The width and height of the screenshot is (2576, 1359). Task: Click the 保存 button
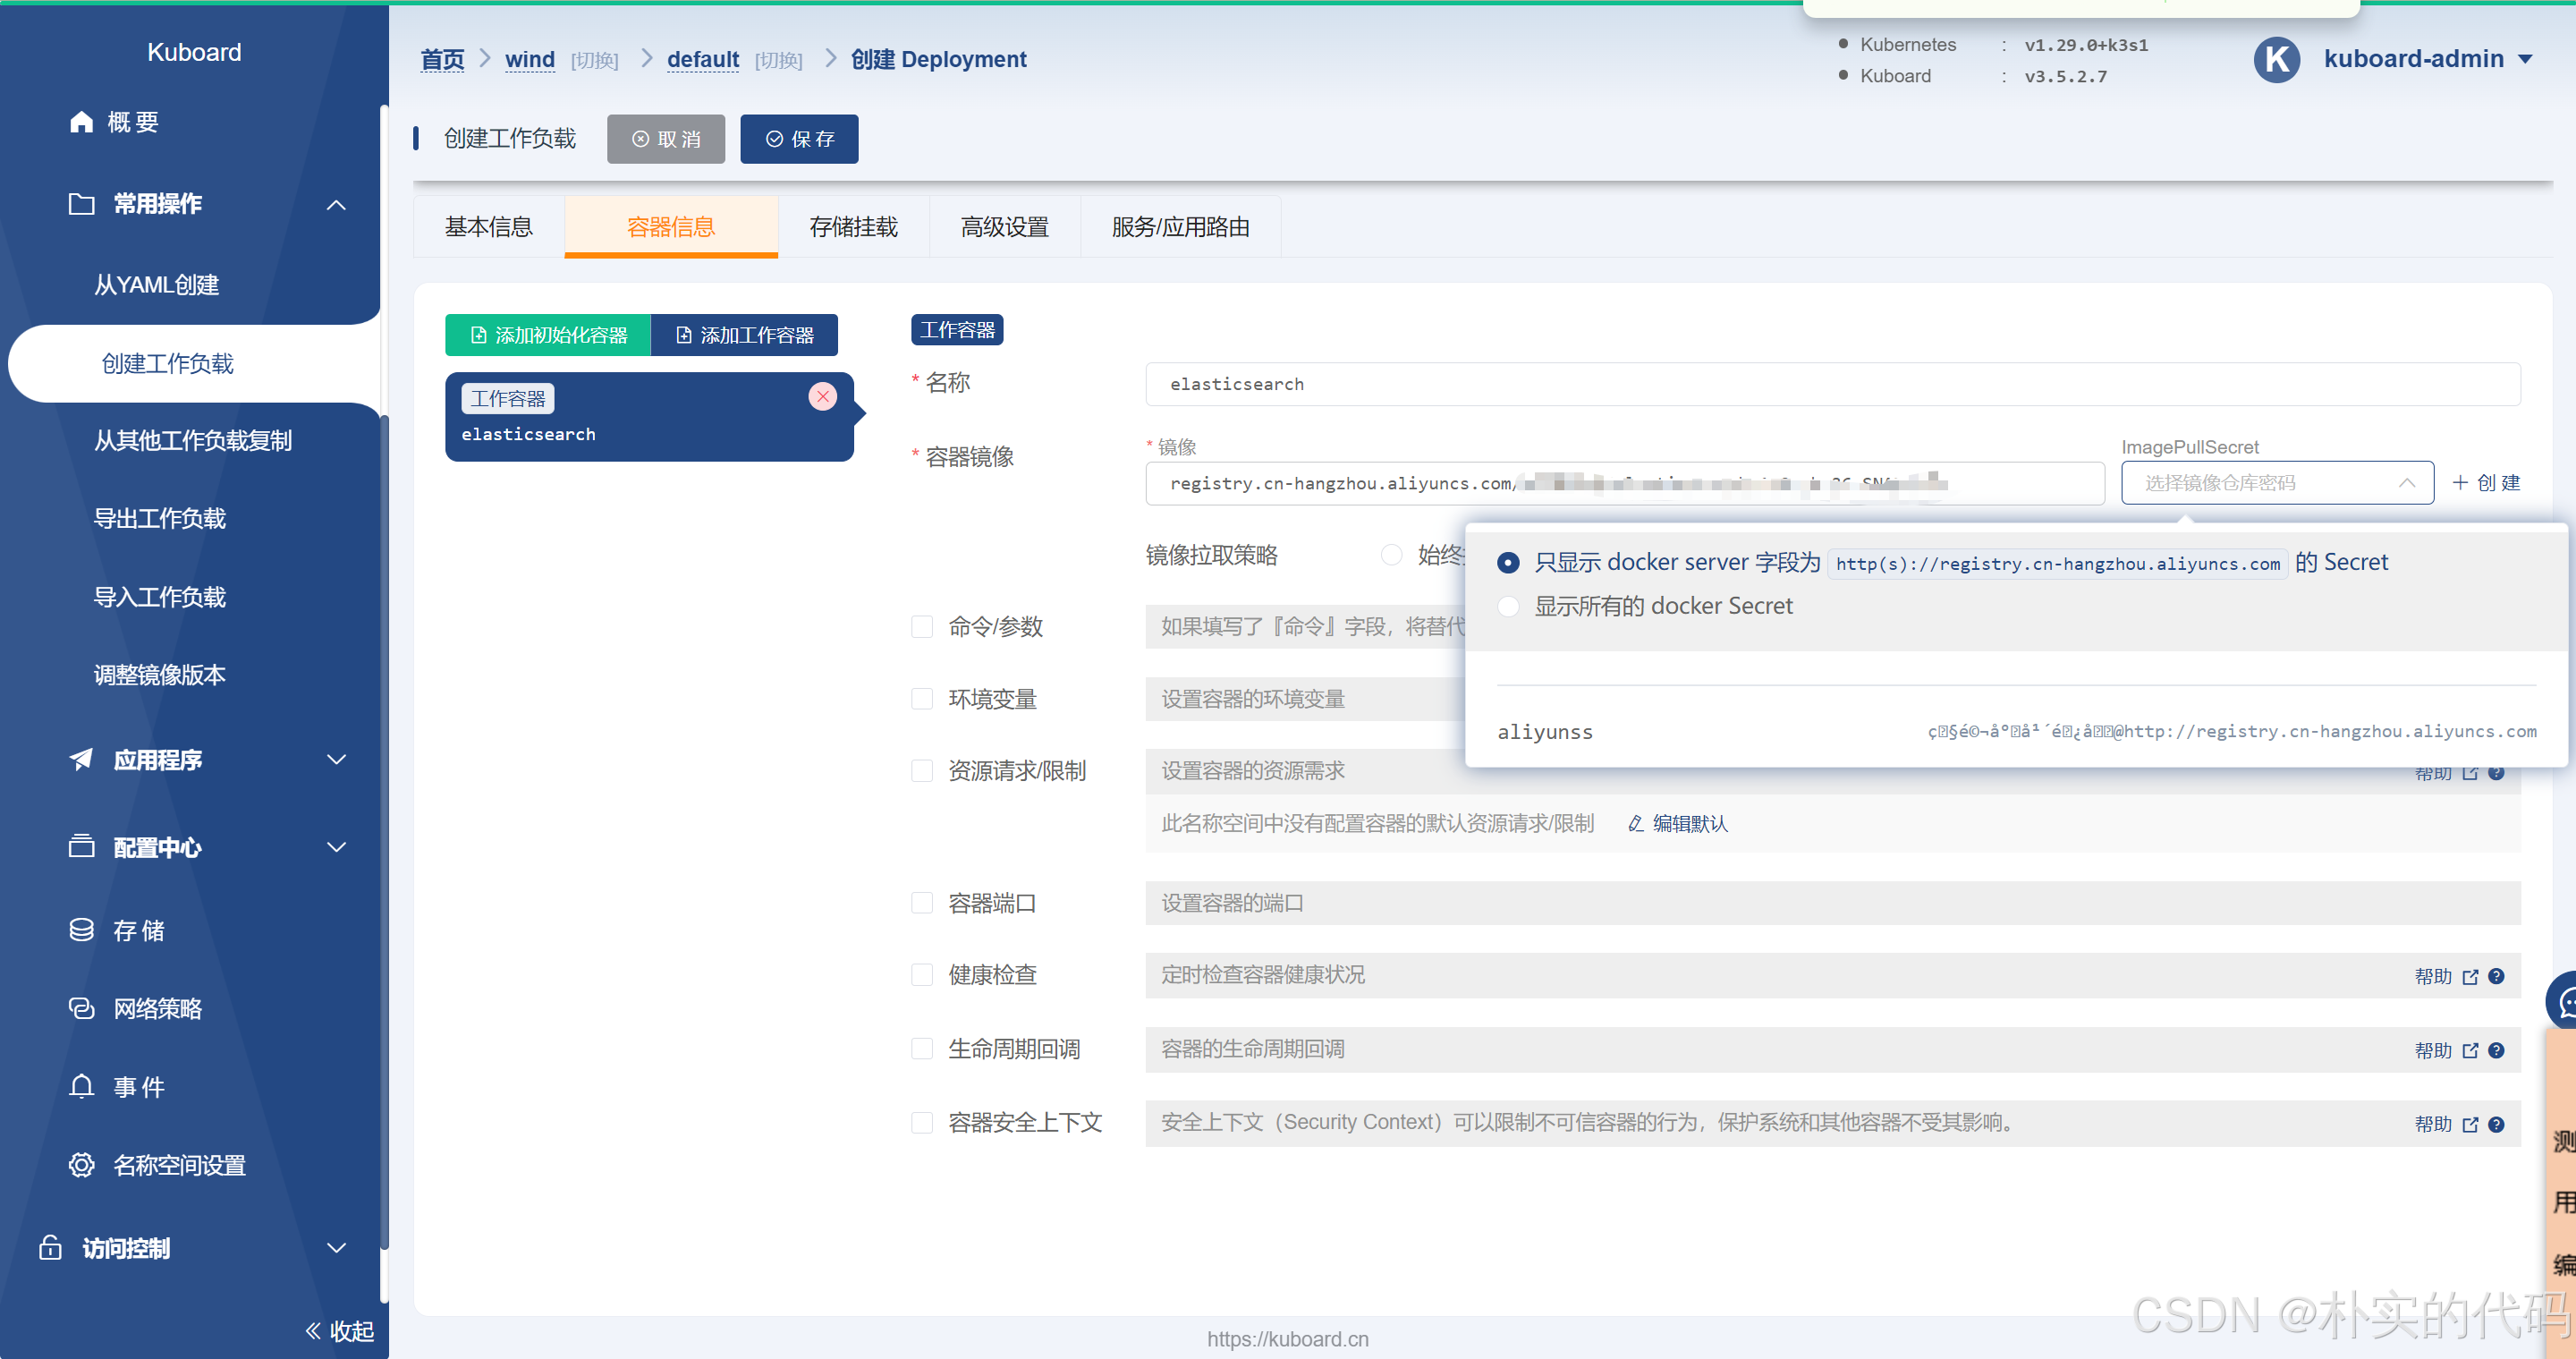[x=799, y=139]
